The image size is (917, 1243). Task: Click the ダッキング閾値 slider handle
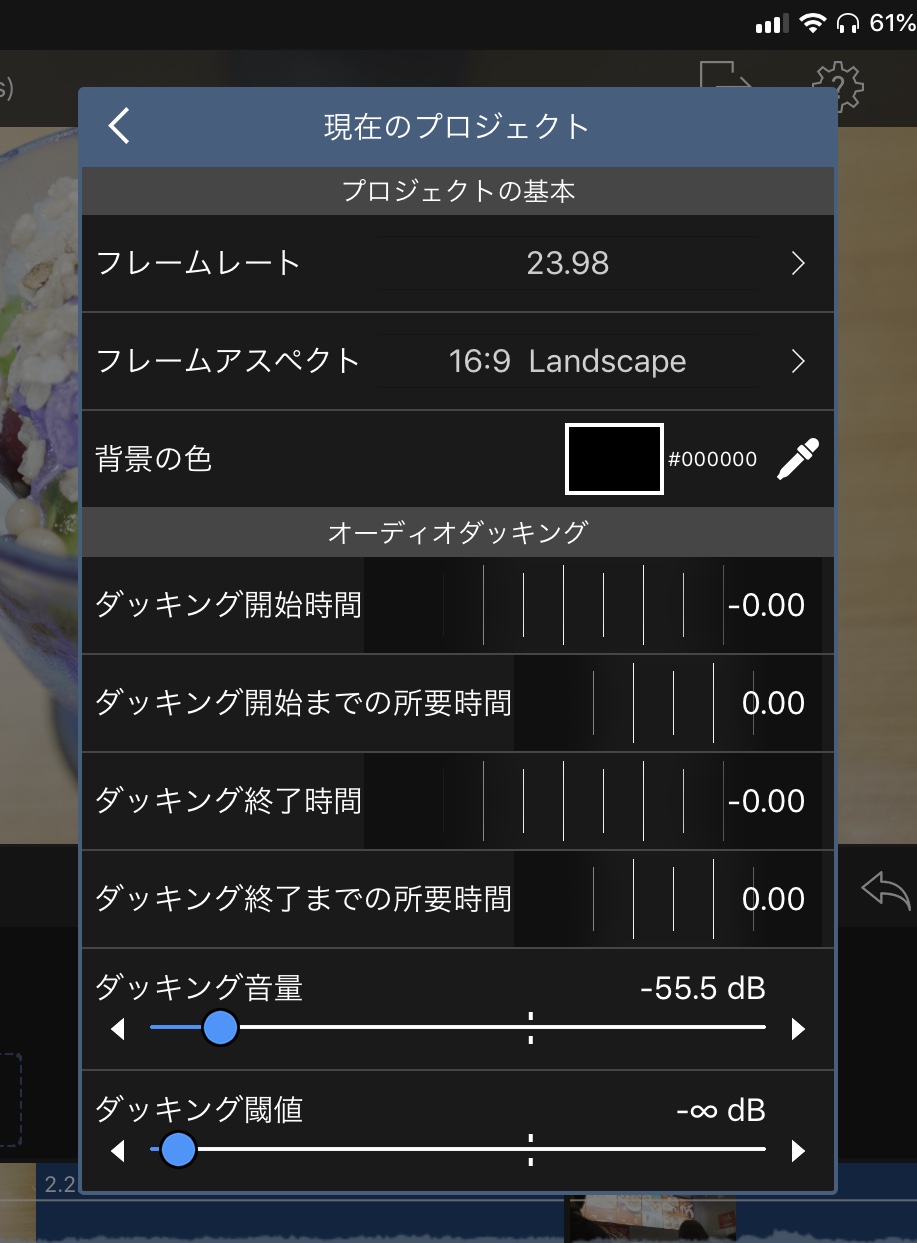[x=178, y=1150]
